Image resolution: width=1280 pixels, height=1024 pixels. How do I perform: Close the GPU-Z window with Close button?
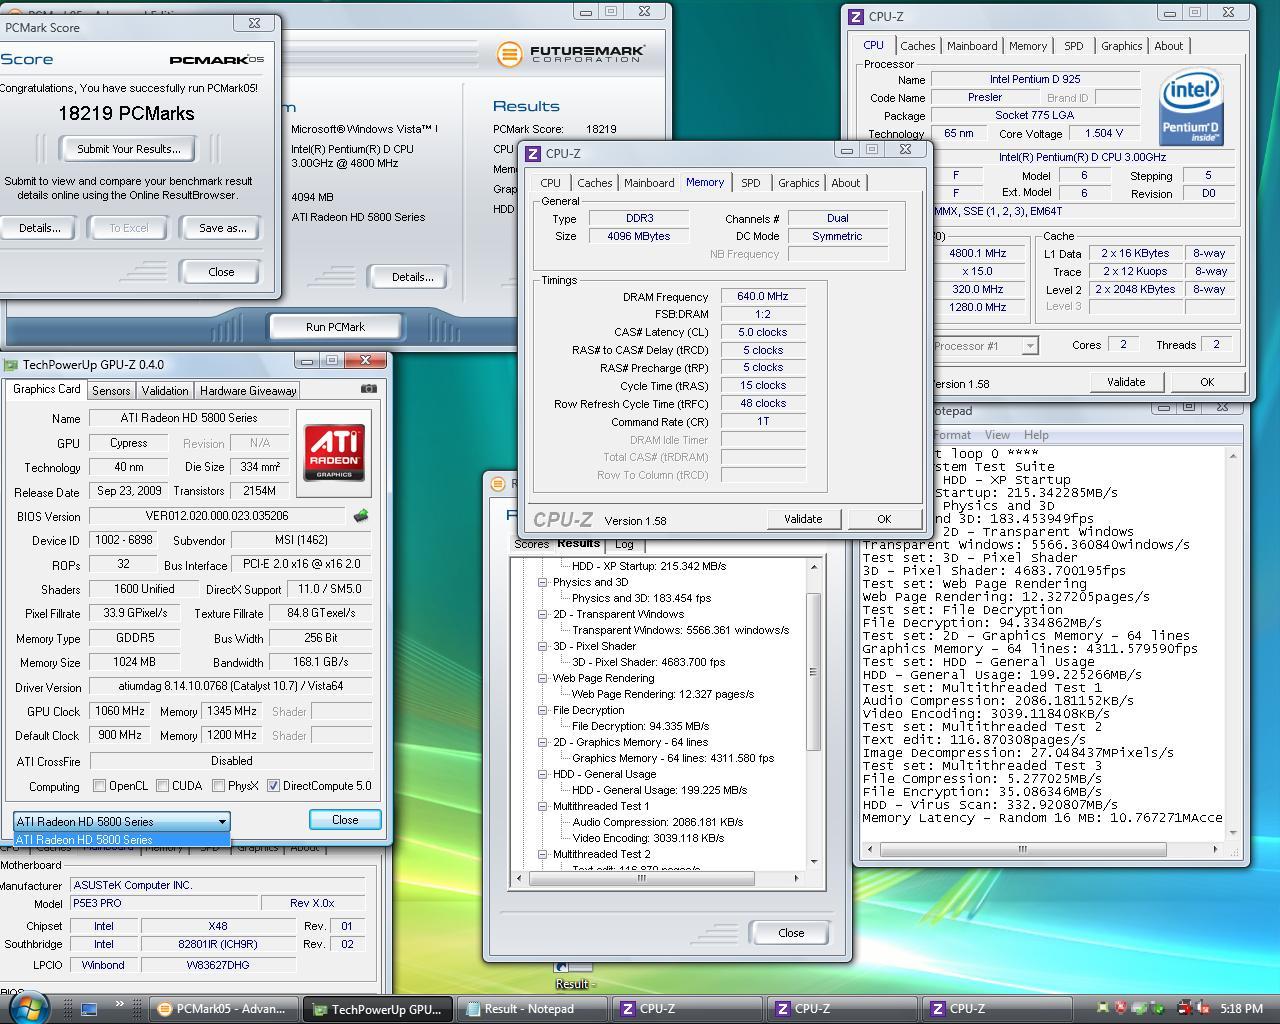[x=345, y=820]
